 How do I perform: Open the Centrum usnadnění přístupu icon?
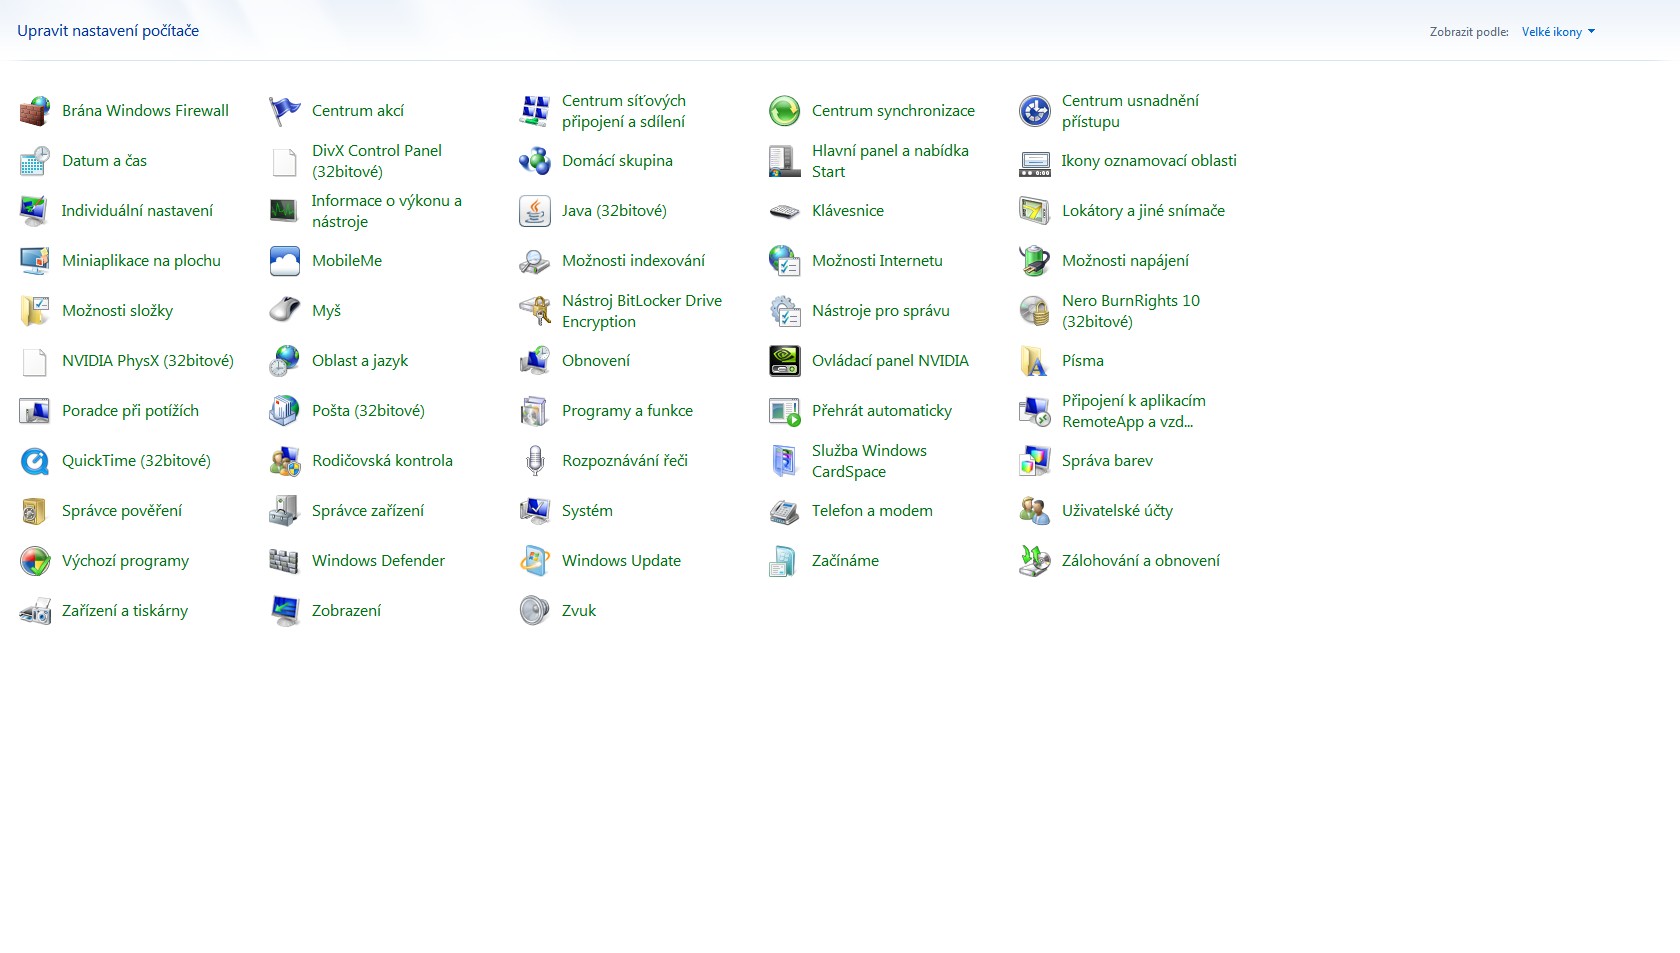(x=1035, y=111)
